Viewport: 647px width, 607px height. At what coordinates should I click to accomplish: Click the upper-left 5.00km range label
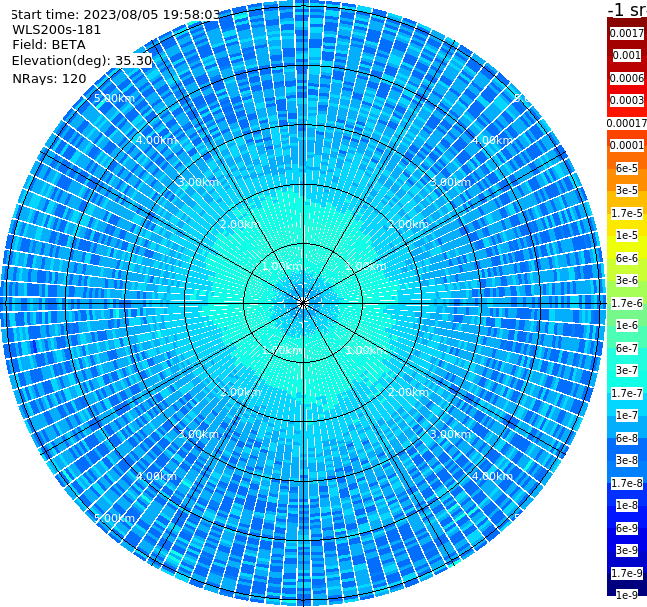(114, 98)
